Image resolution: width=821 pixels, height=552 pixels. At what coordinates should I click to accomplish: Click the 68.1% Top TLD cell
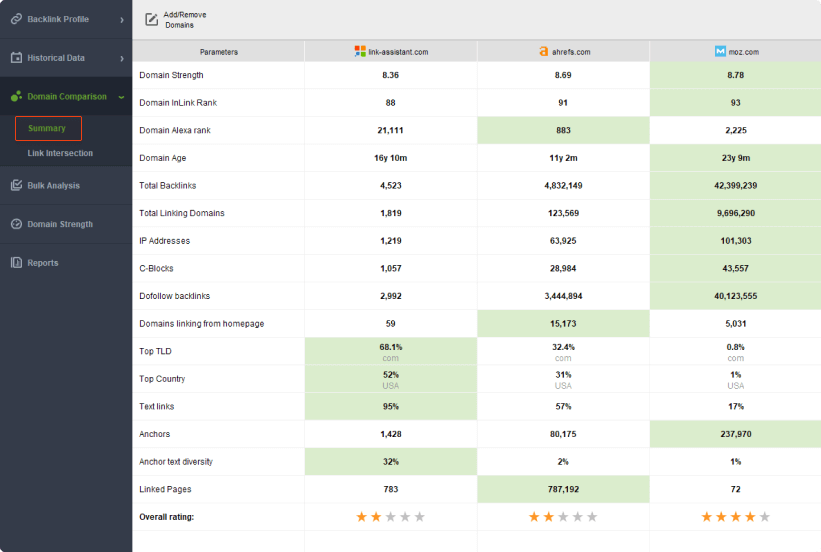[391, 351]
